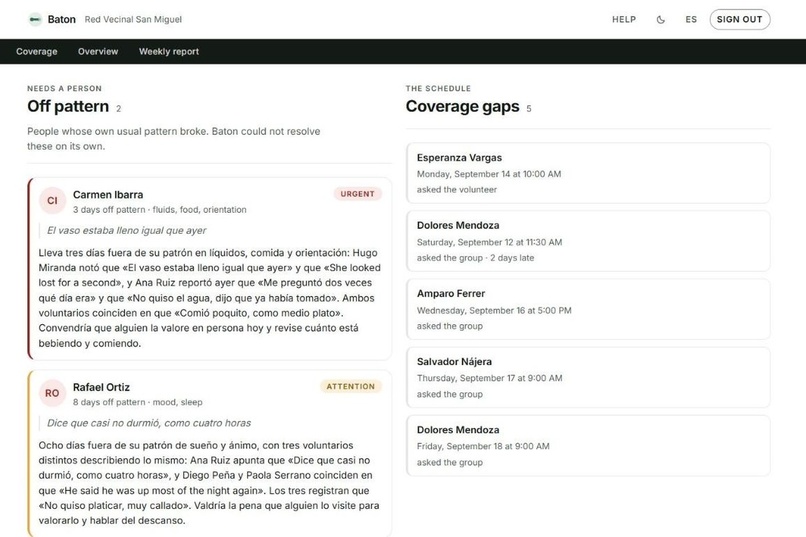Click "3 days off pattern · fluids, food, orientation"
The height and width of the screenshot is (537, 806).
click(x=159, y=210)
